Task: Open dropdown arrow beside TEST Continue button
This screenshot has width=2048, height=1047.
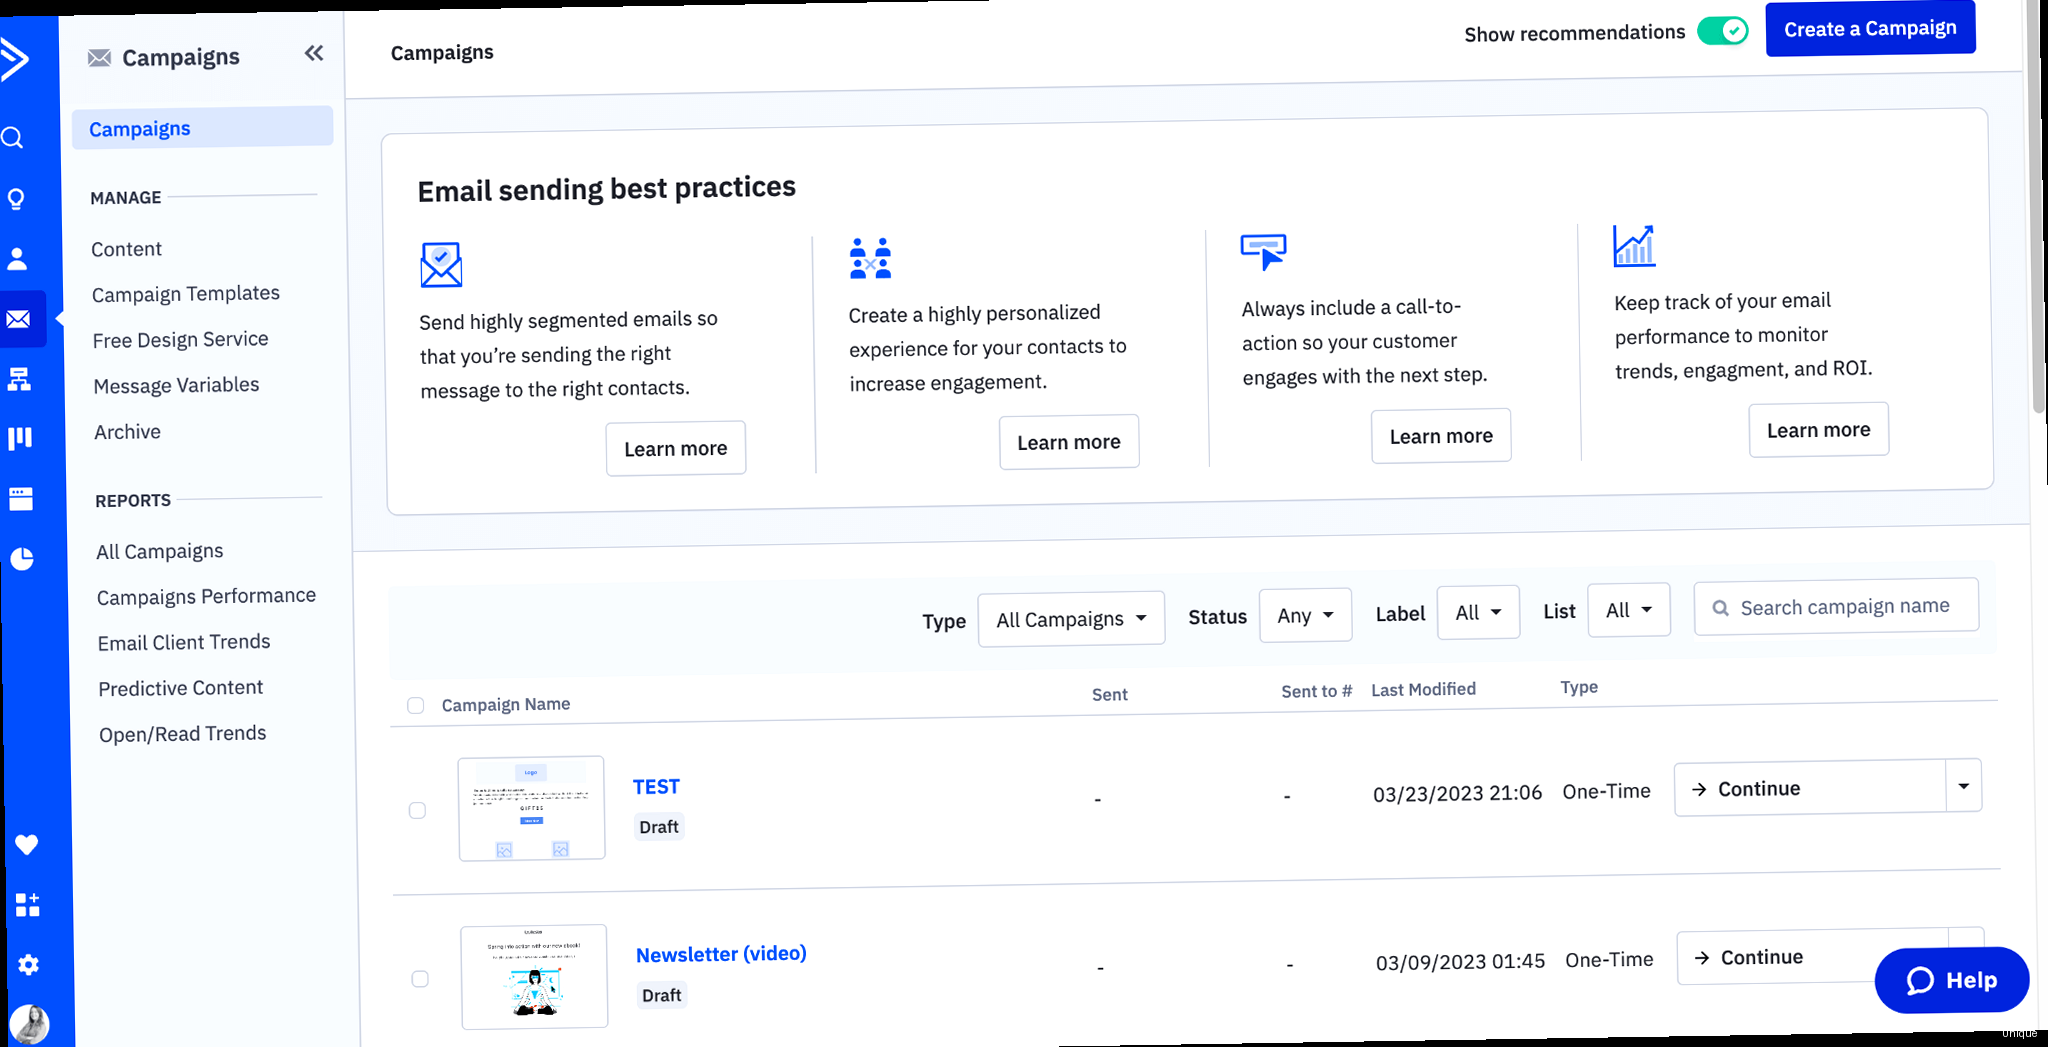Action: [x=1963, y=786]
